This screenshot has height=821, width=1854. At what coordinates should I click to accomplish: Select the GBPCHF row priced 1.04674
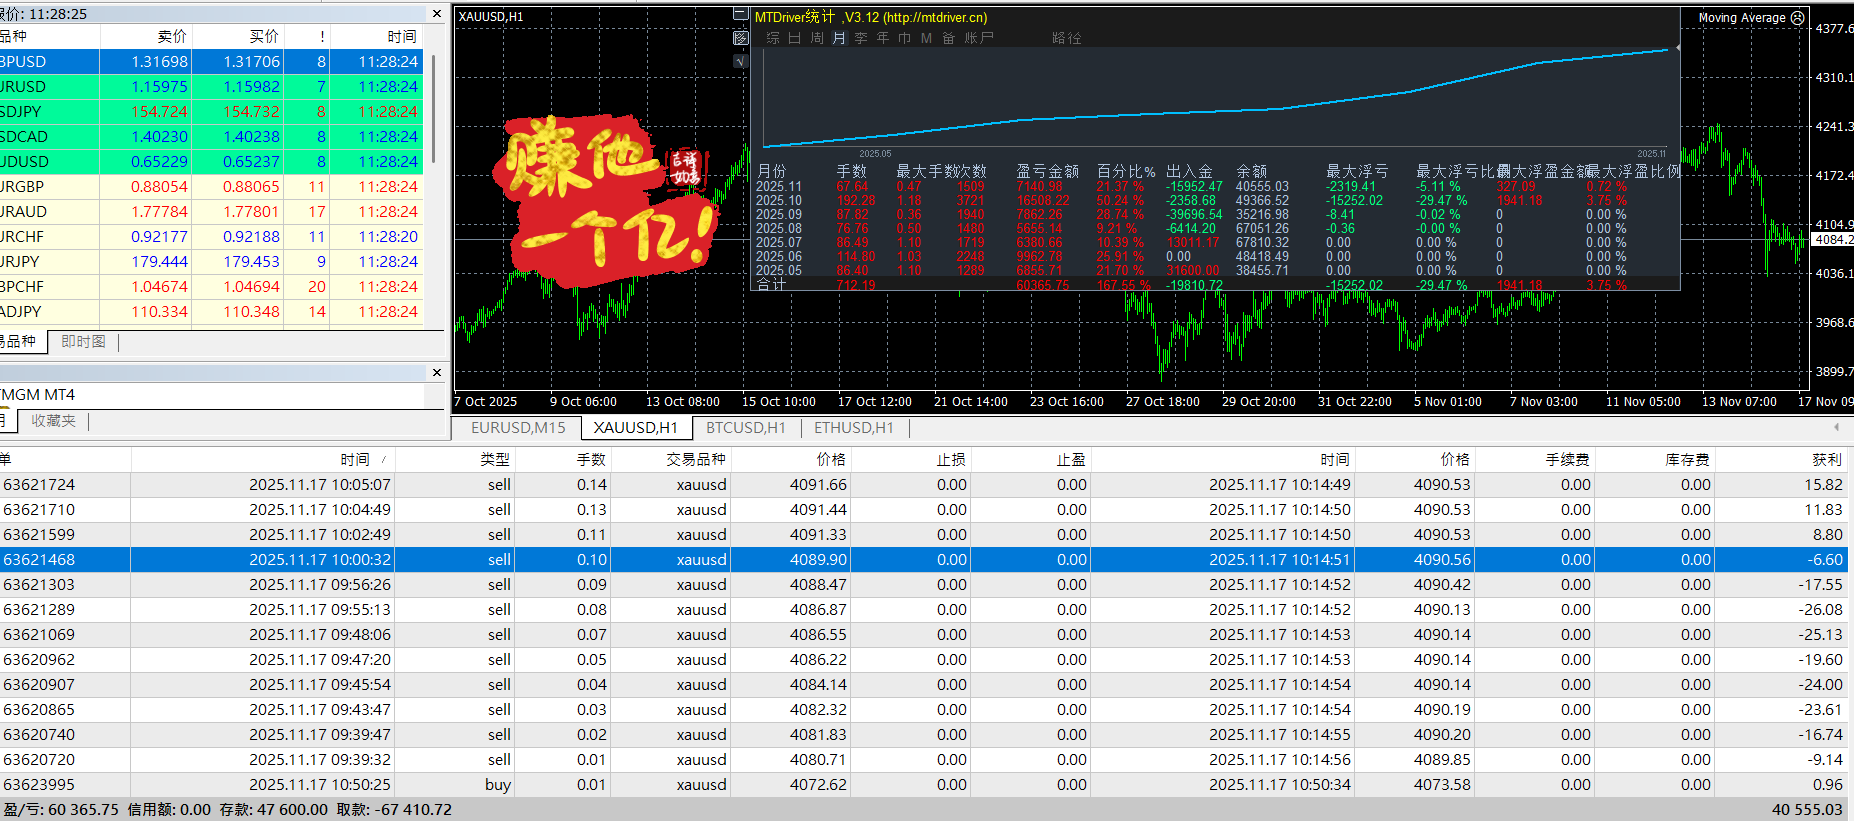click(211, 287)
